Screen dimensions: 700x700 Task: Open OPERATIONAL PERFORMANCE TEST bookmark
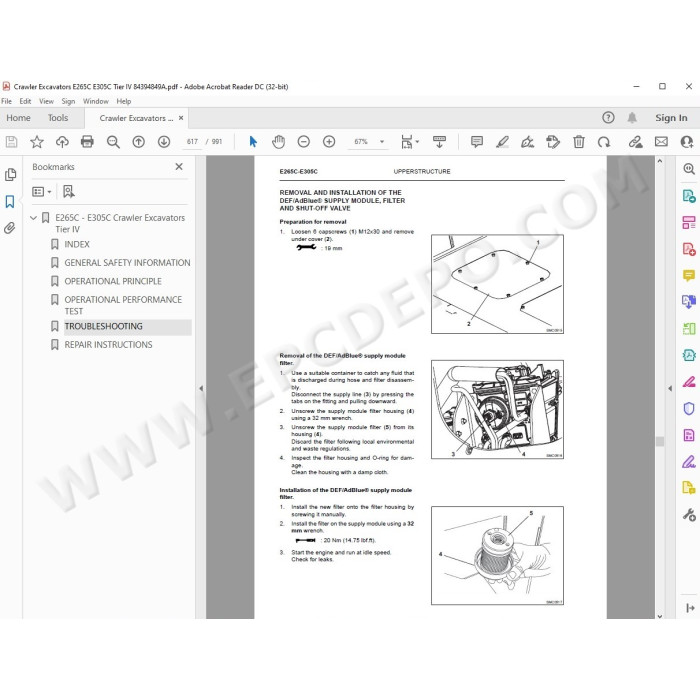pos(123,305)
